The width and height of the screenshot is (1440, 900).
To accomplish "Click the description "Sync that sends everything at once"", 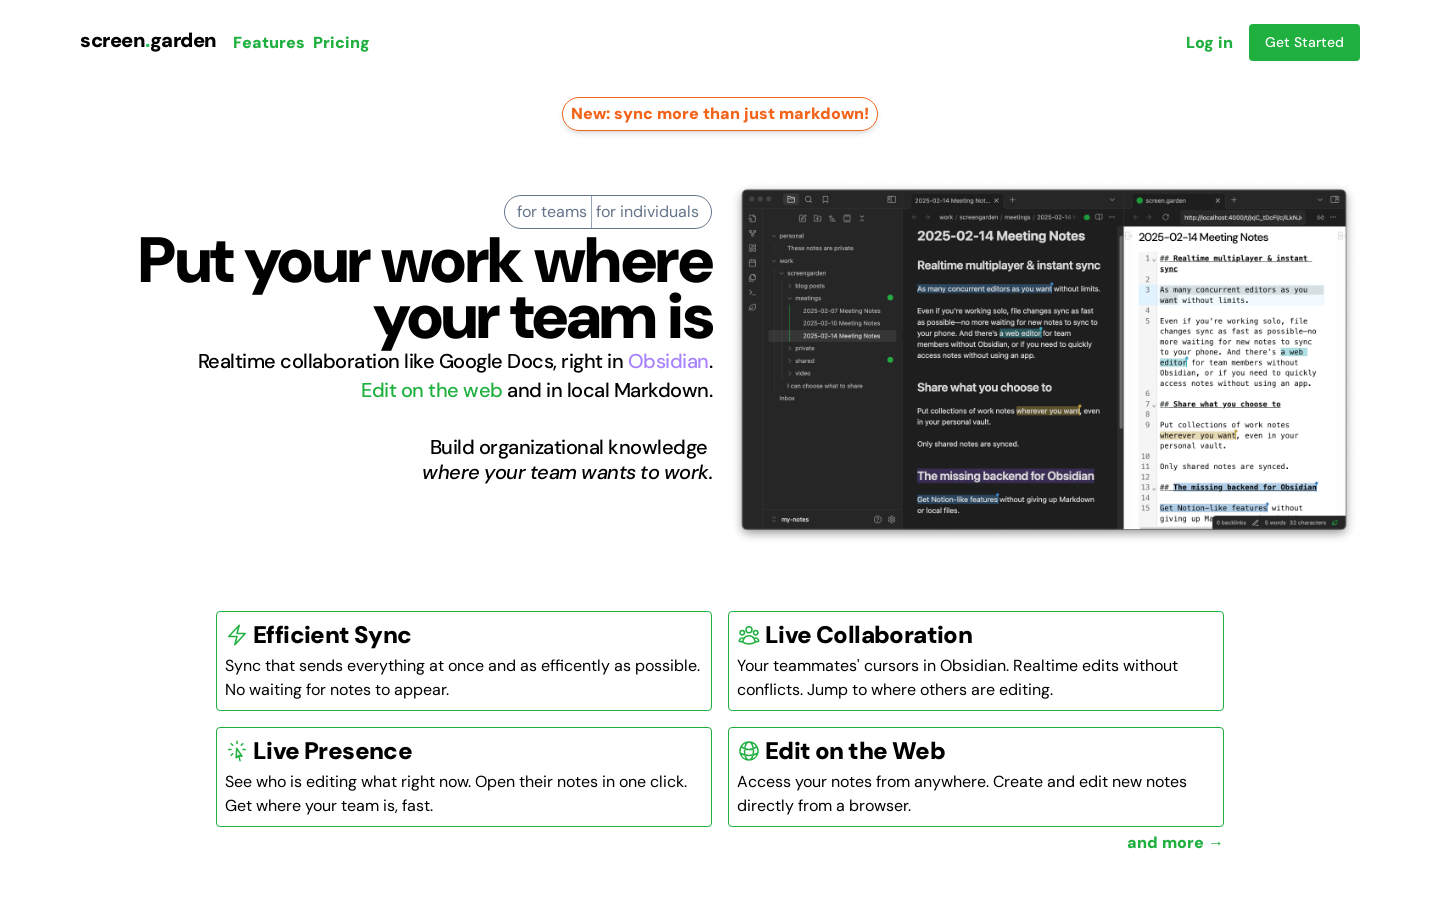I will tap(463, 677).
